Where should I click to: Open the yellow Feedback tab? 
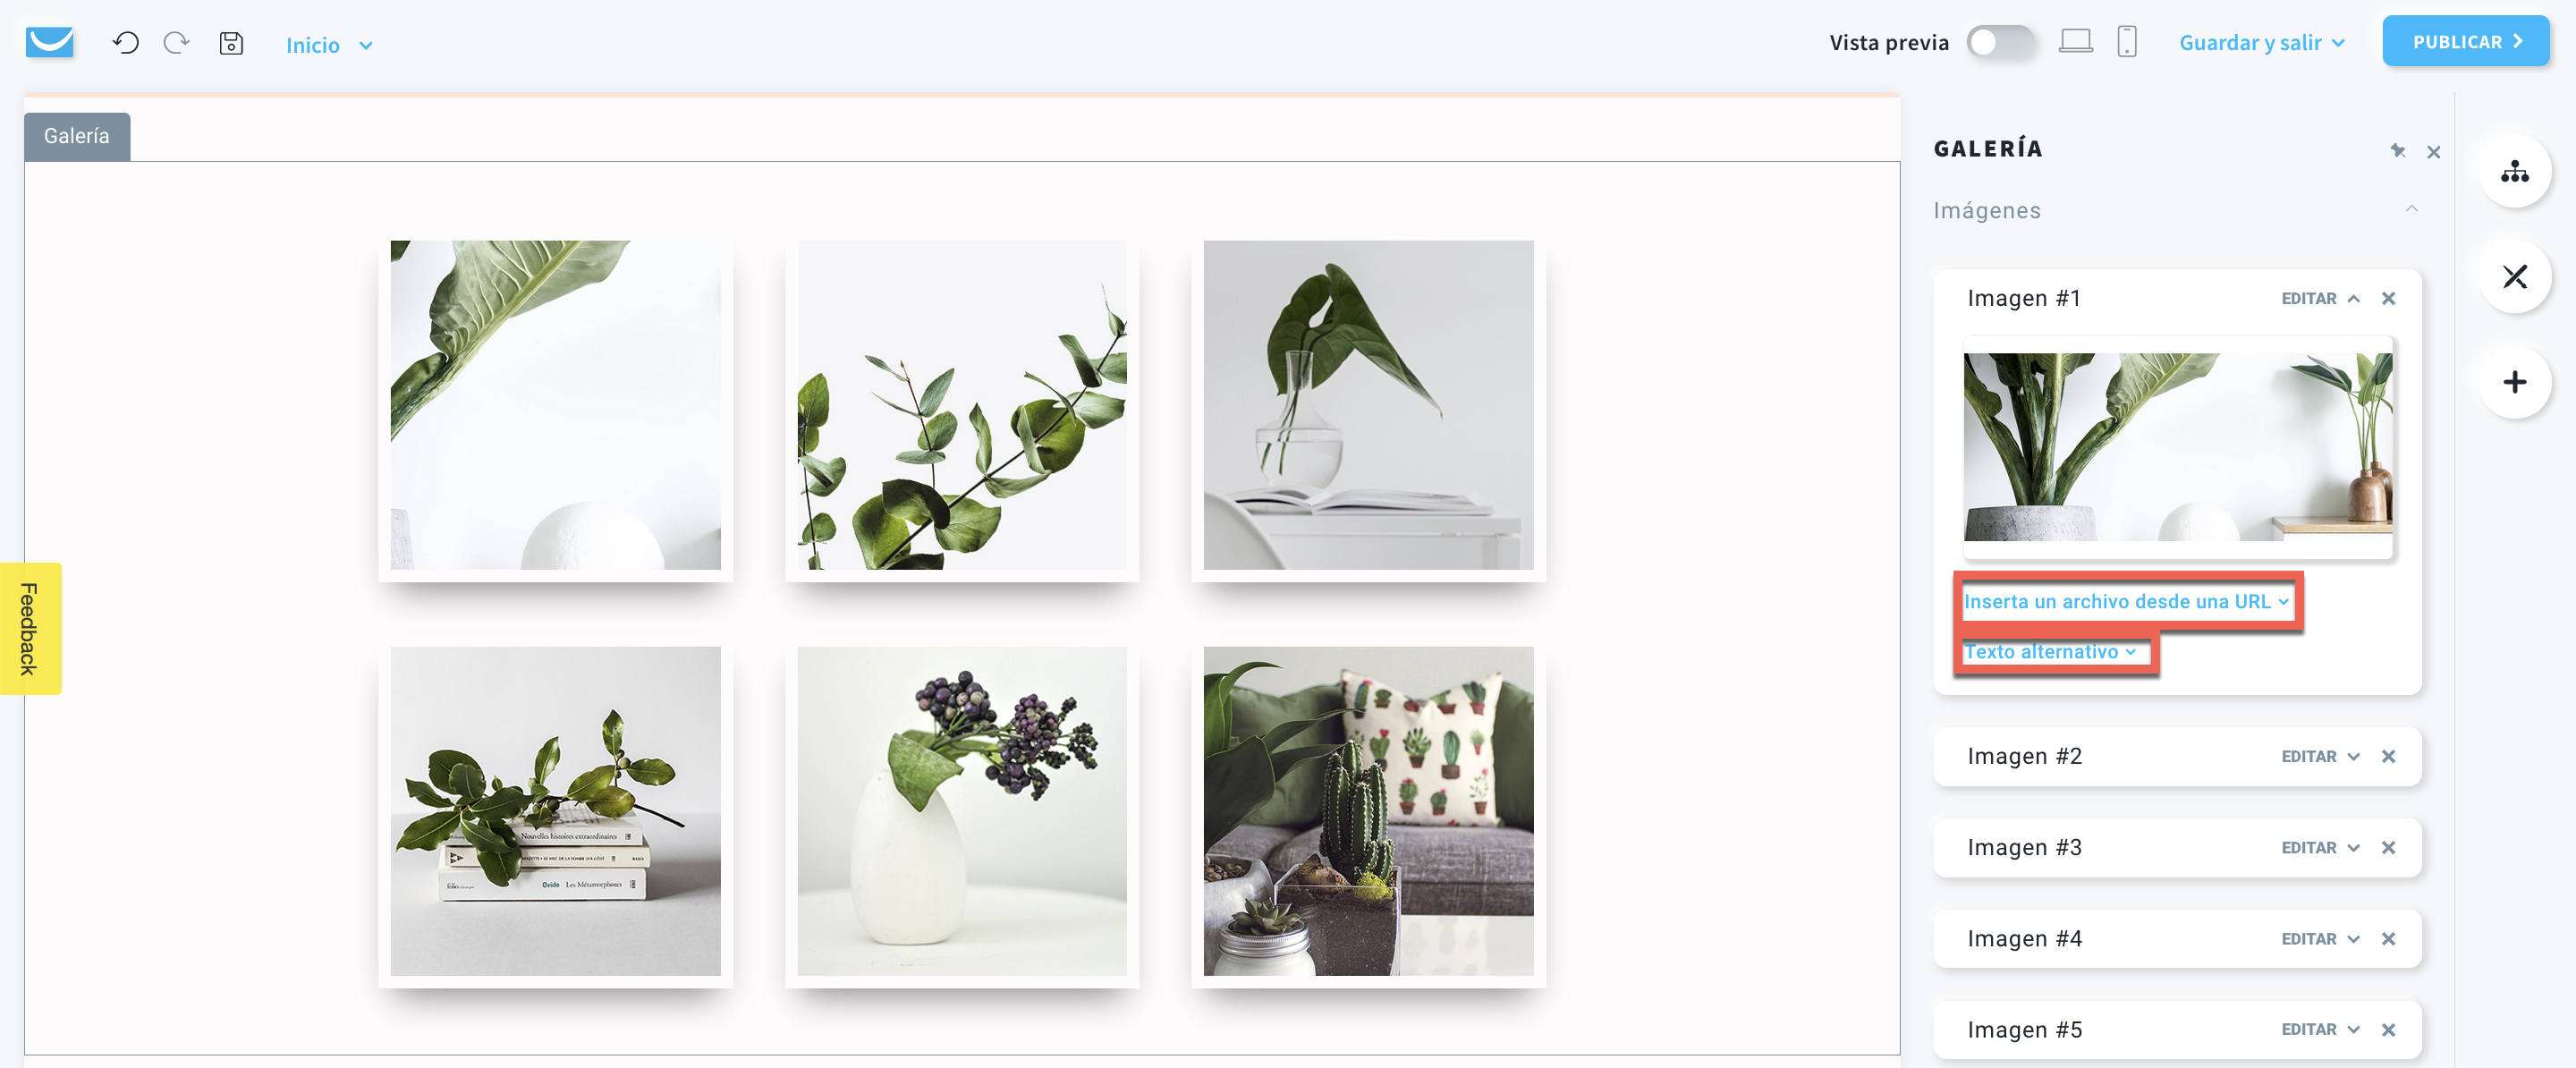point(30,628)
